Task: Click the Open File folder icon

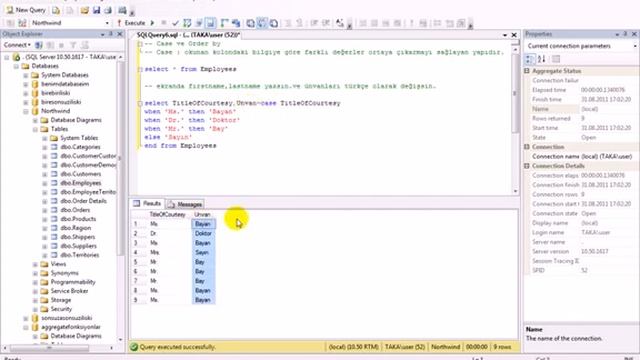Action: (x=84, y=10)
